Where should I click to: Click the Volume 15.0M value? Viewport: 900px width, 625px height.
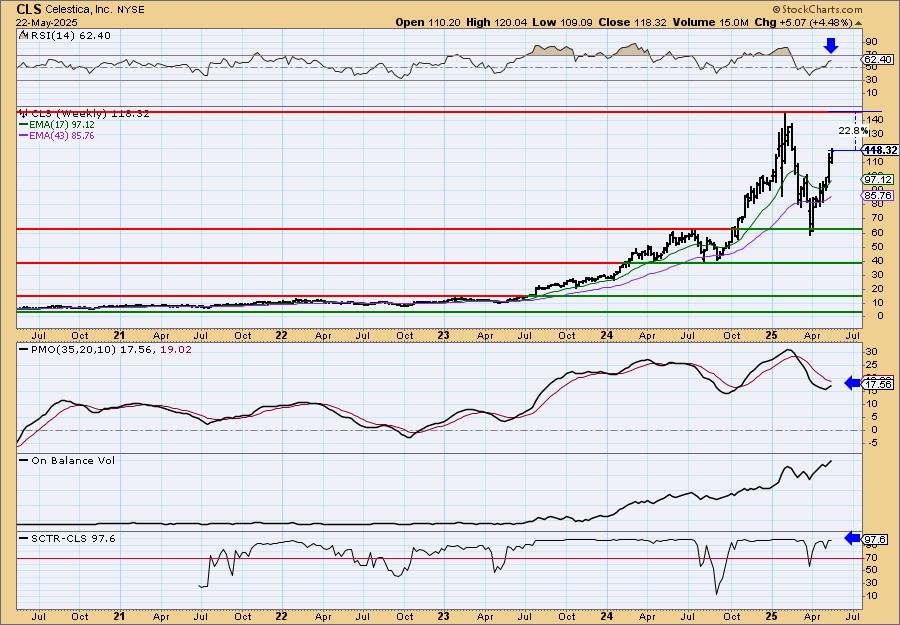point(711,22)
